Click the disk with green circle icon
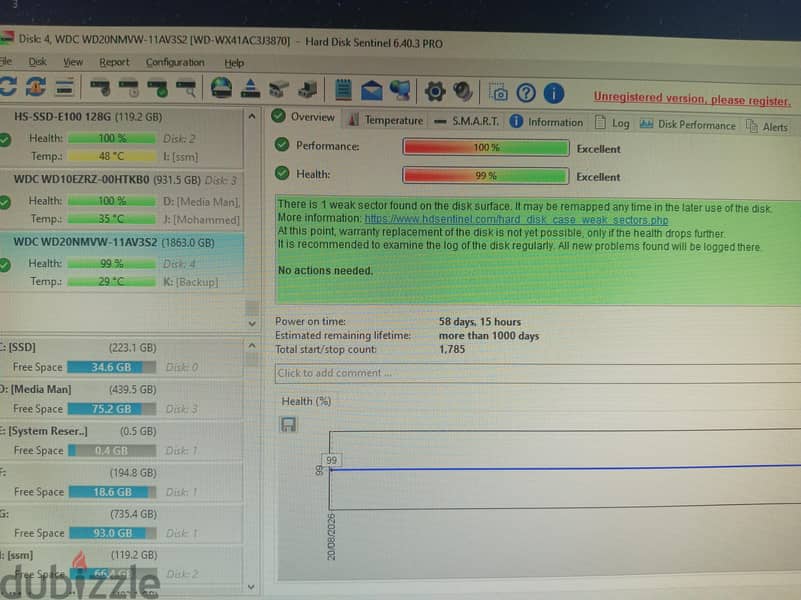Image resolution: width=801 pixels, height=600 pixels. click(158, 88)
